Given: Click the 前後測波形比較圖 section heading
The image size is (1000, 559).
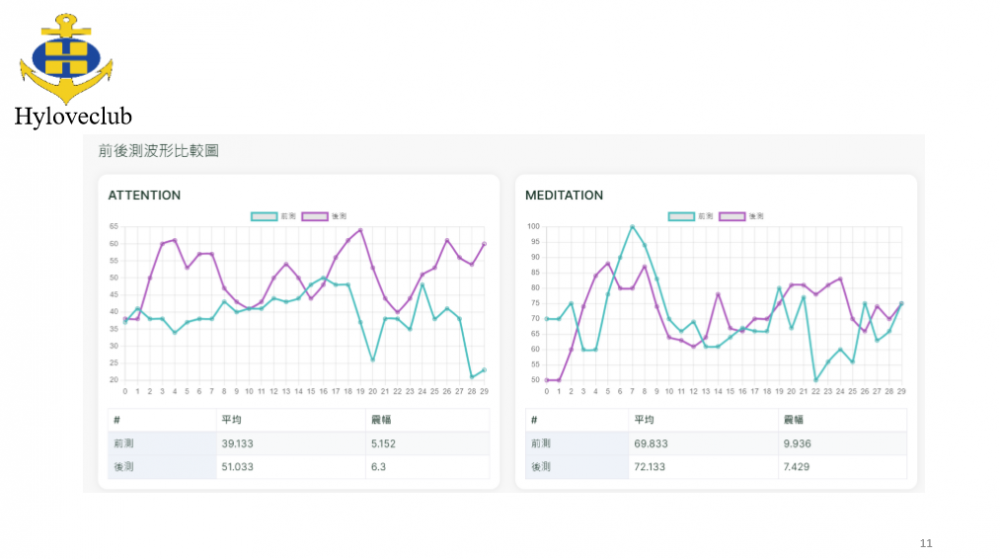Looking at the screenshot, I should 158,151.
